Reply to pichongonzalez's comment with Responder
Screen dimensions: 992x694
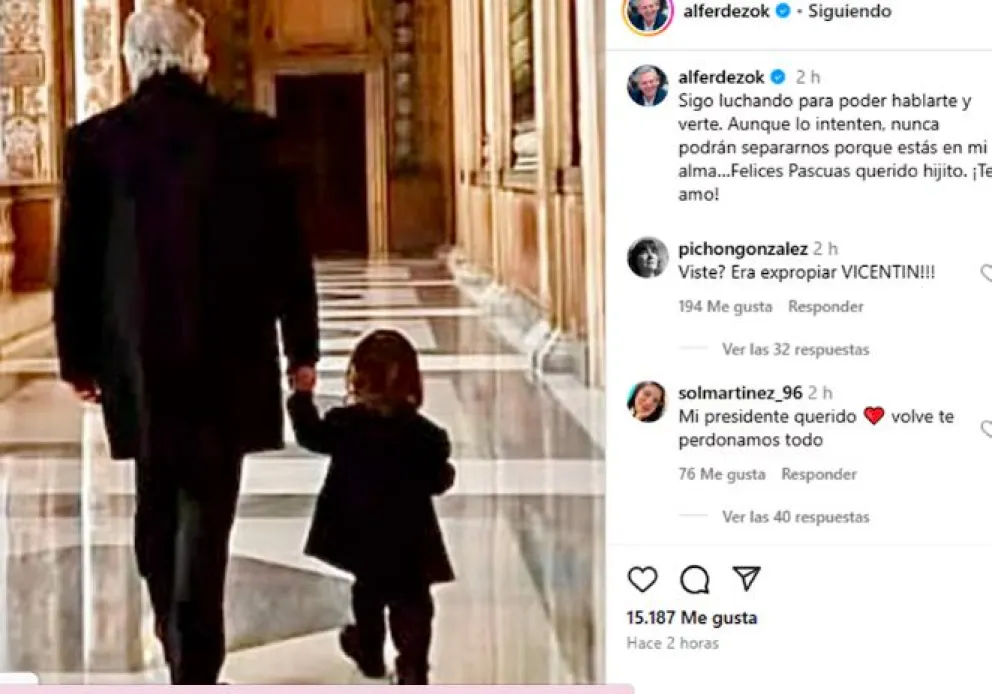826,306
